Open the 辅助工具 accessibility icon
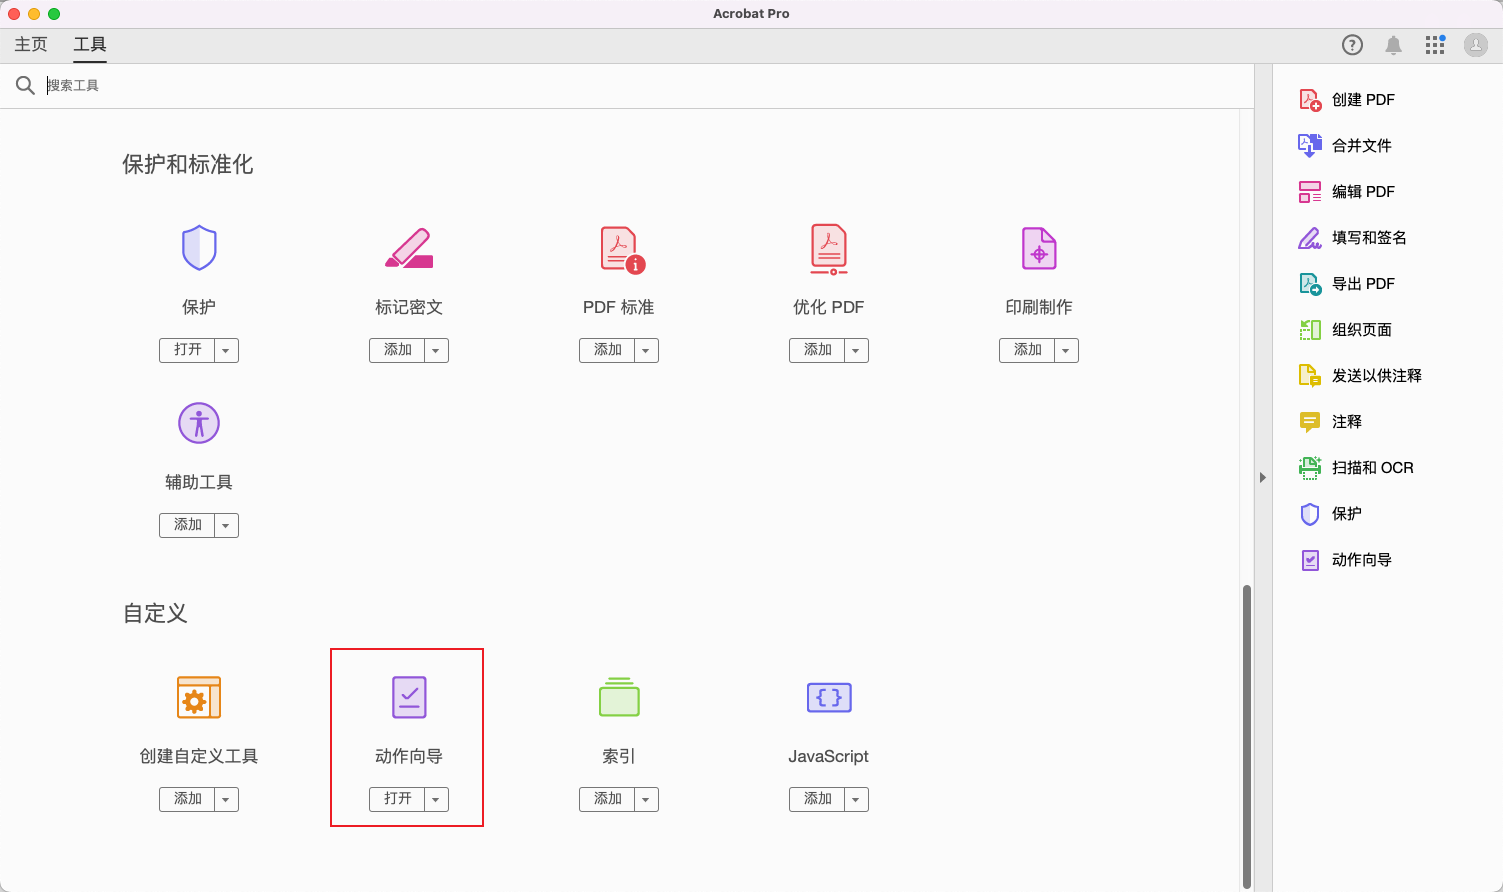 click(199, 423)
